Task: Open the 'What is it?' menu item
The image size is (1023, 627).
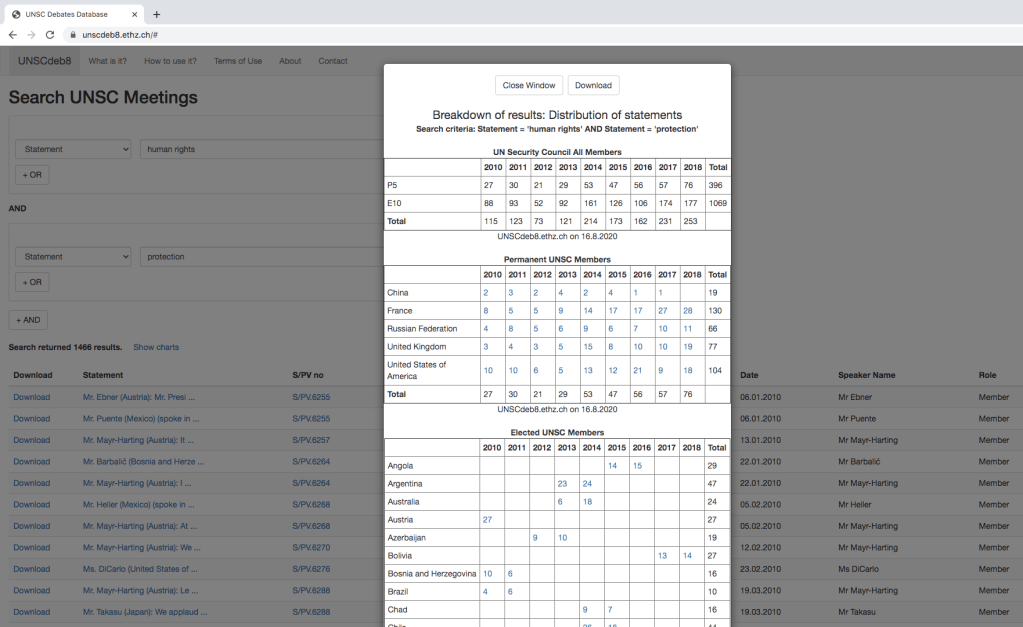Action: pos(107,61)
